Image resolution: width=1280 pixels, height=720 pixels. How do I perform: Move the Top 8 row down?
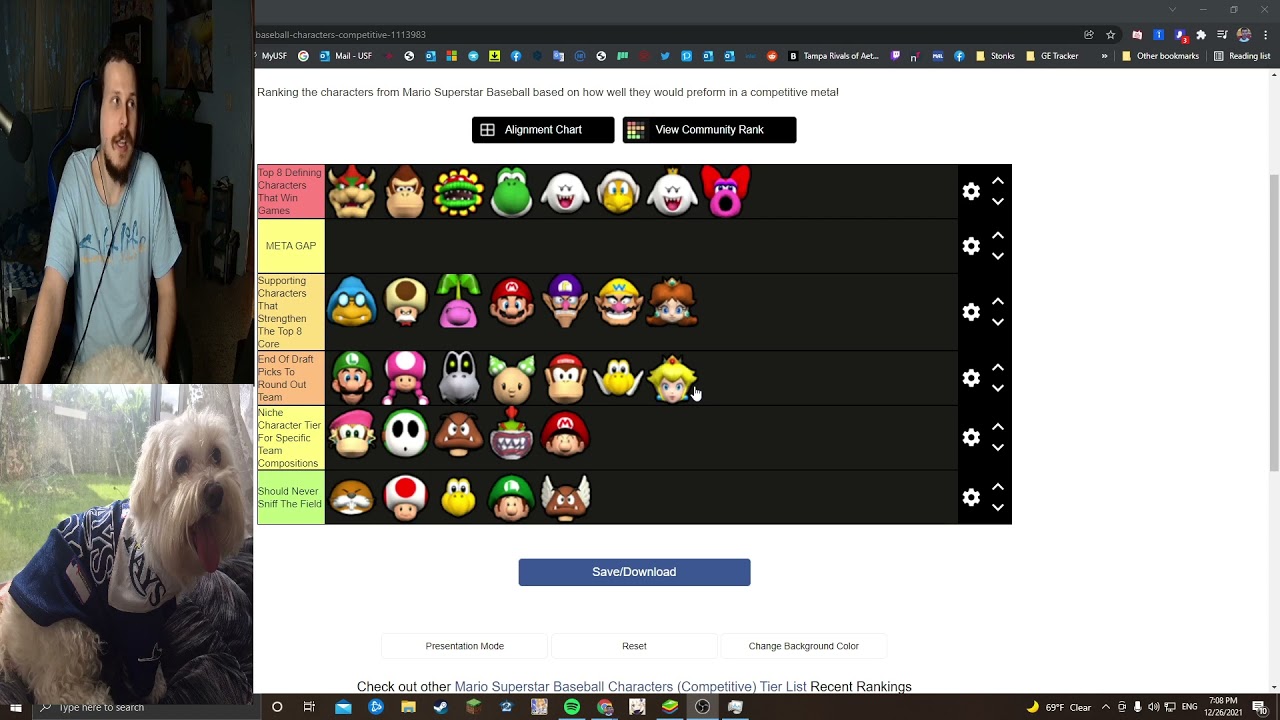[x=998, y=201]
